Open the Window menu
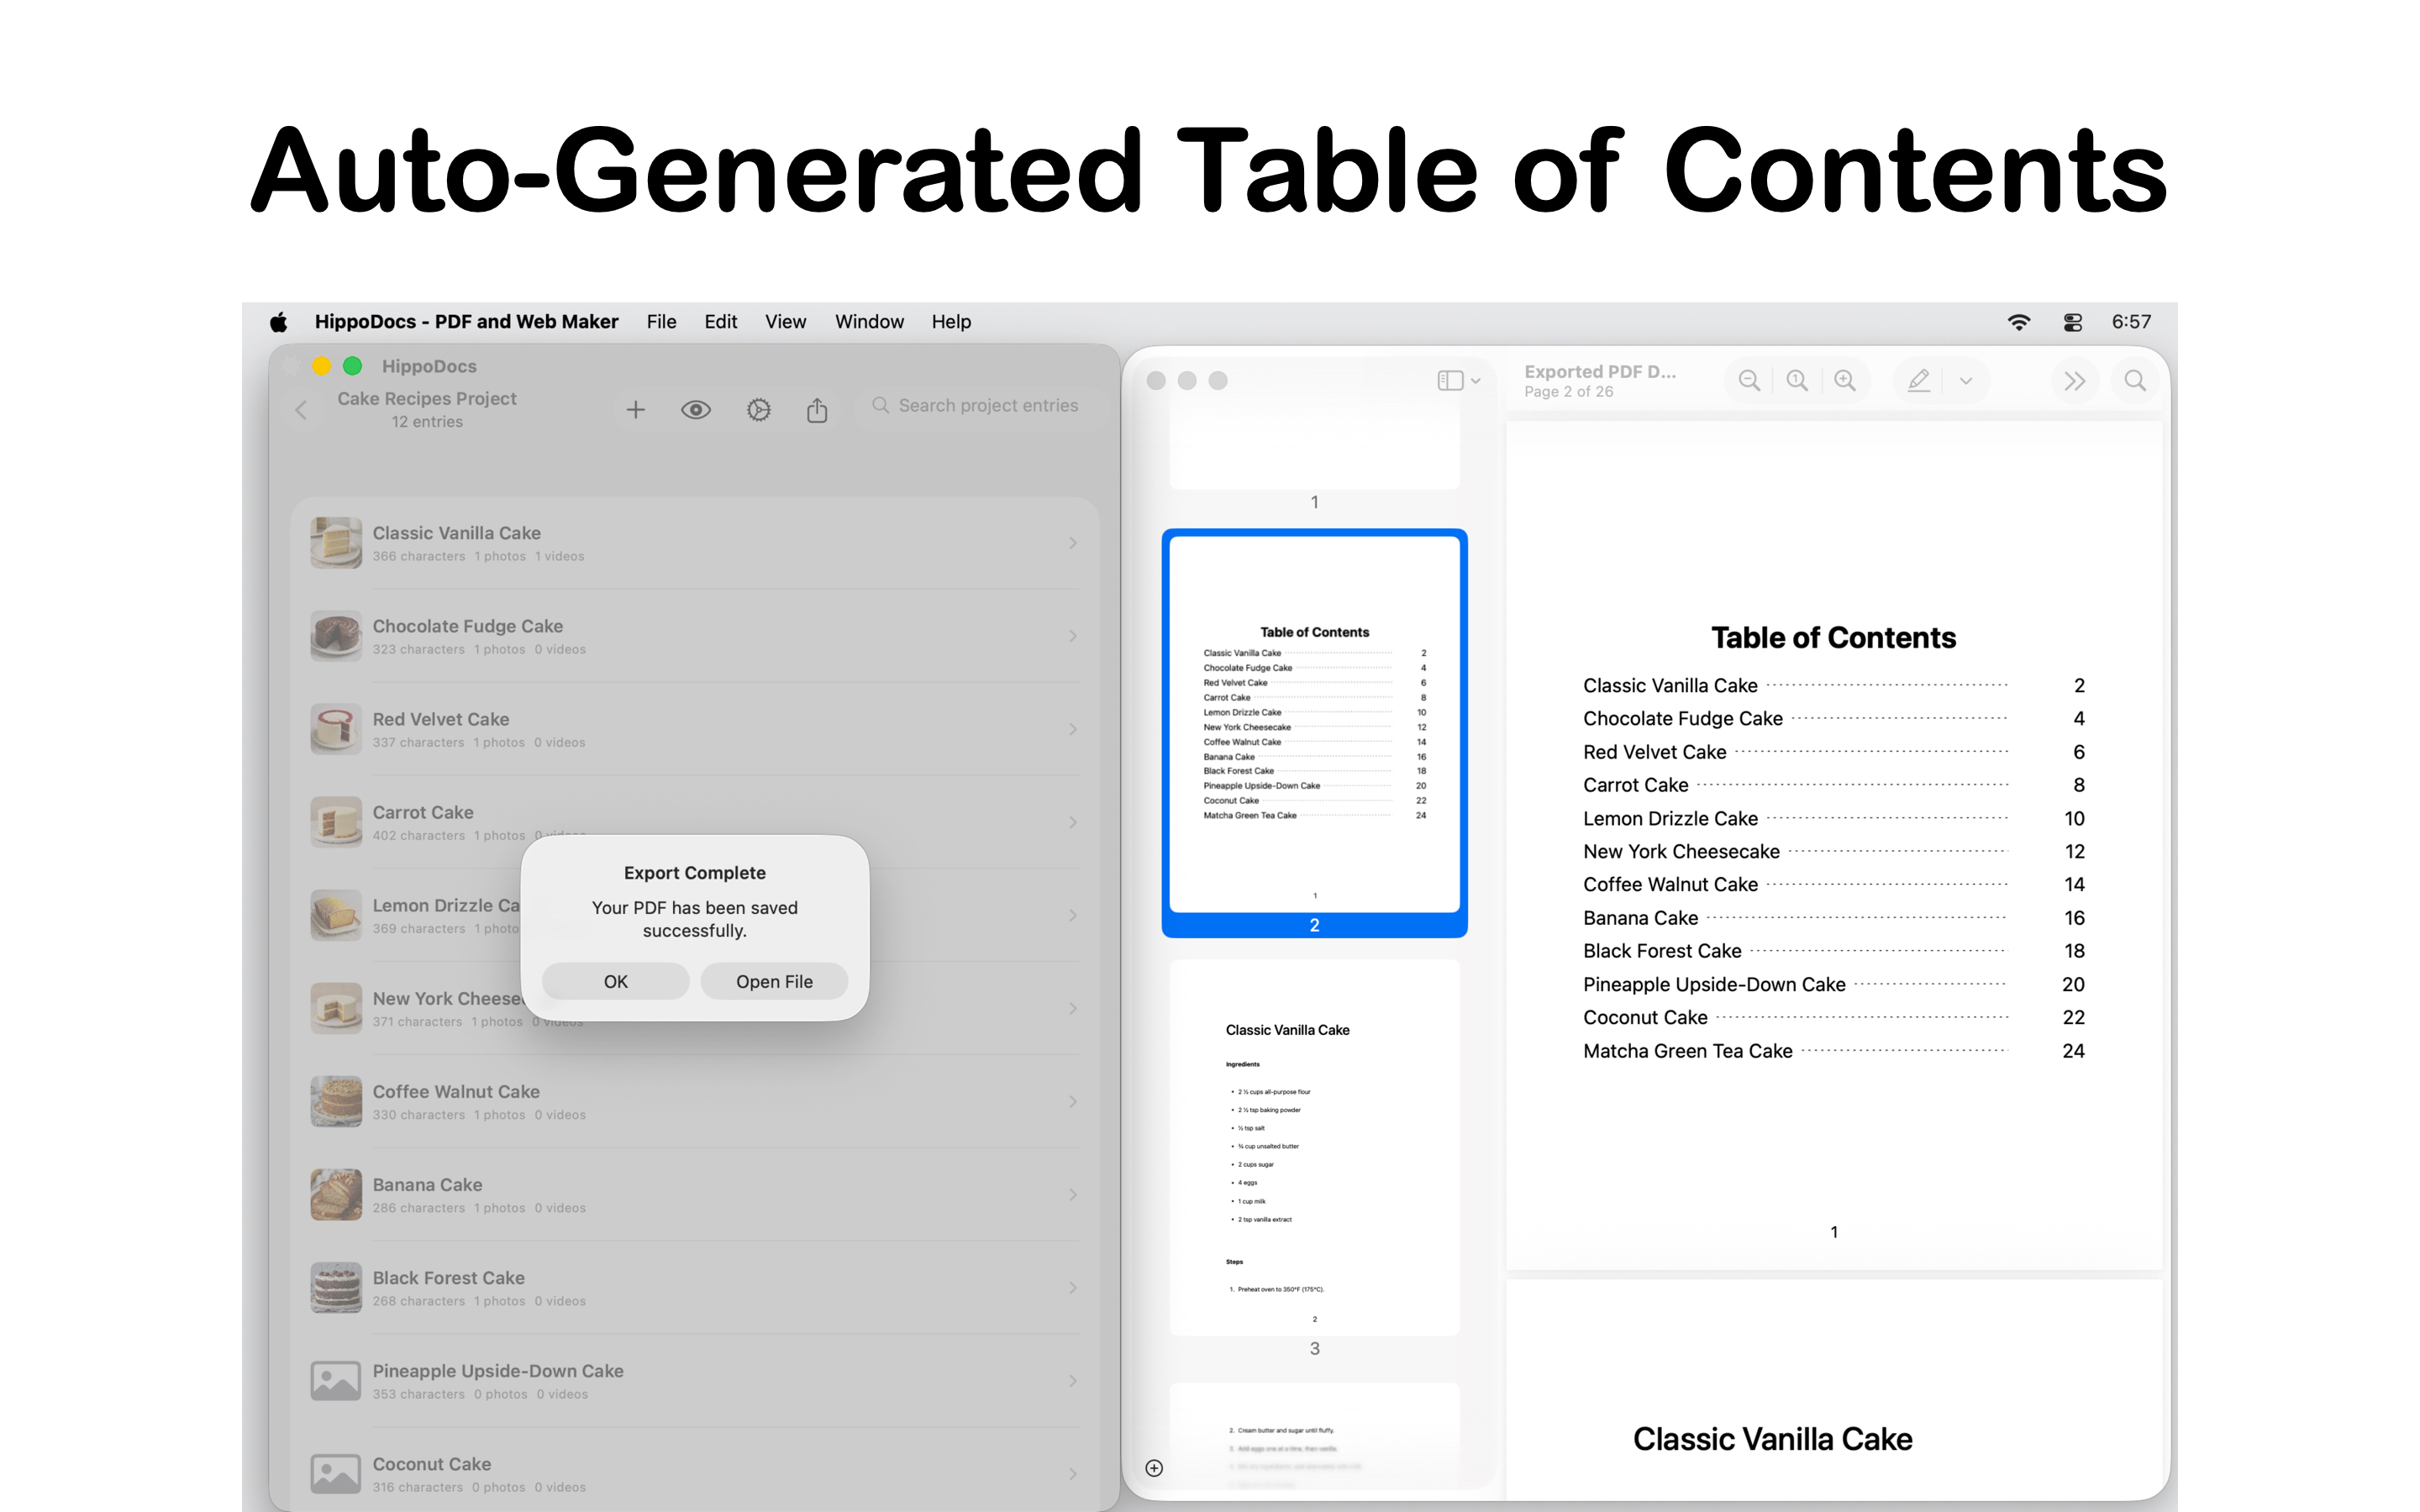Screen dimensions: 2420x1512 [869, 322]
